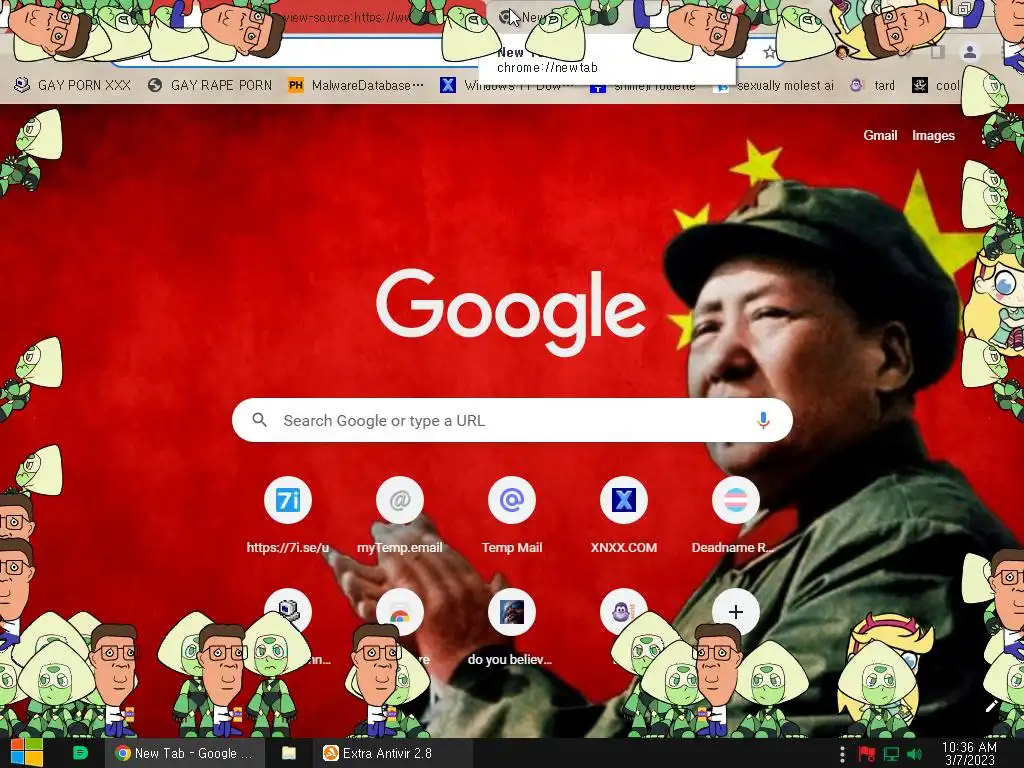
Task: Open the green app icon on the taskbar
Action: click(x=80, y=753)
